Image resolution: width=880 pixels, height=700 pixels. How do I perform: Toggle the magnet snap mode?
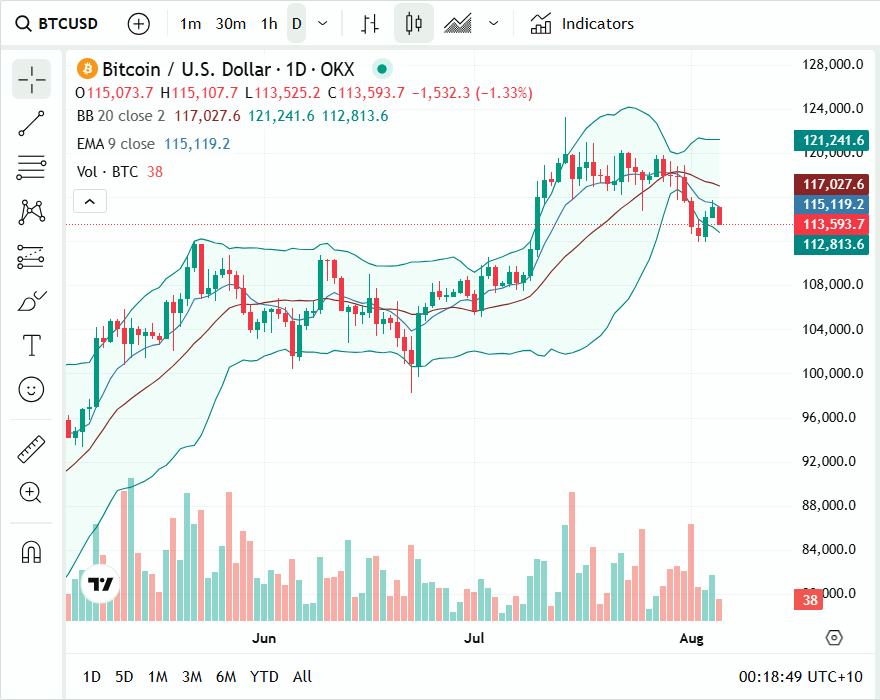(x=32, y=551)
